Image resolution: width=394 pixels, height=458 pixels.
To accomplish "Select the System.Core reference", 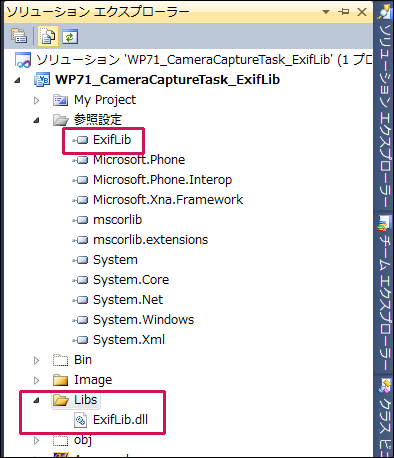I will pyautogui.click(x=131, y=280).
